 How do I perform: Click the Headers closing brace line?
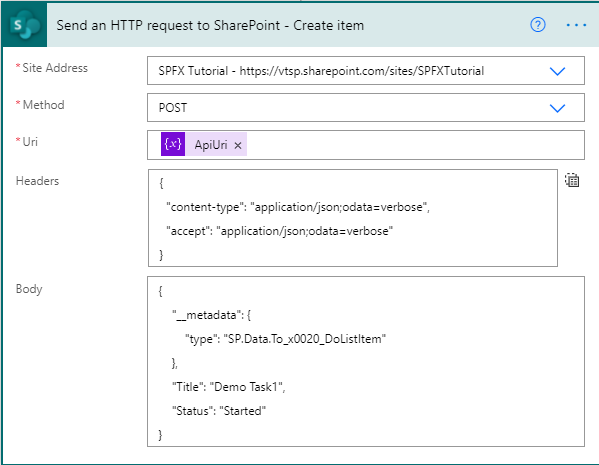click(x=161, y=254)
